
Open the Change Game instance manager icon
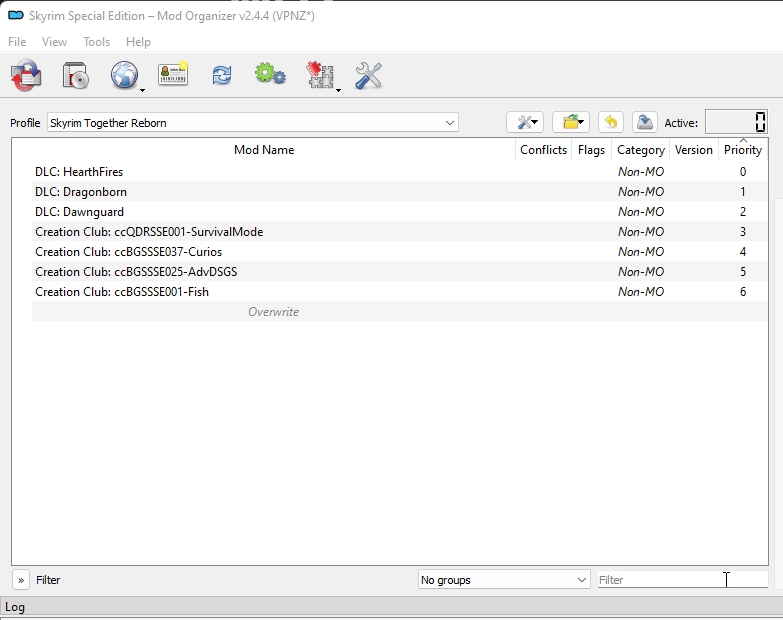click(26, 76)
